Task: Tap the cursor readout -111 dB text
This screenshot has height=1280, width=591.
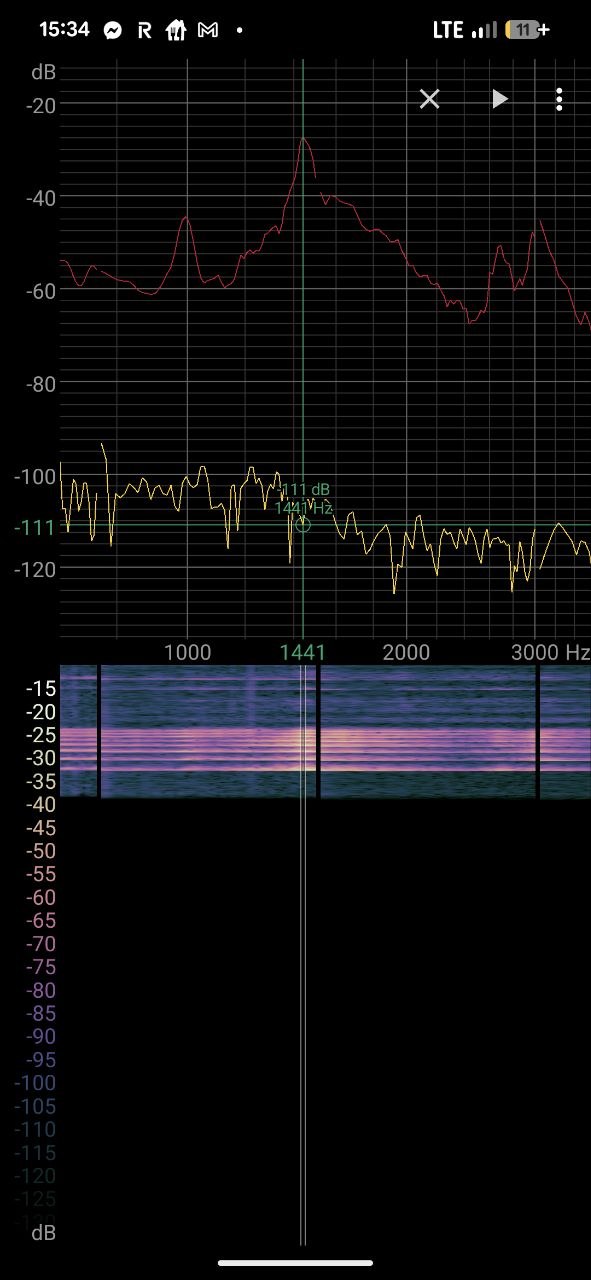Action: pos(305,490)
